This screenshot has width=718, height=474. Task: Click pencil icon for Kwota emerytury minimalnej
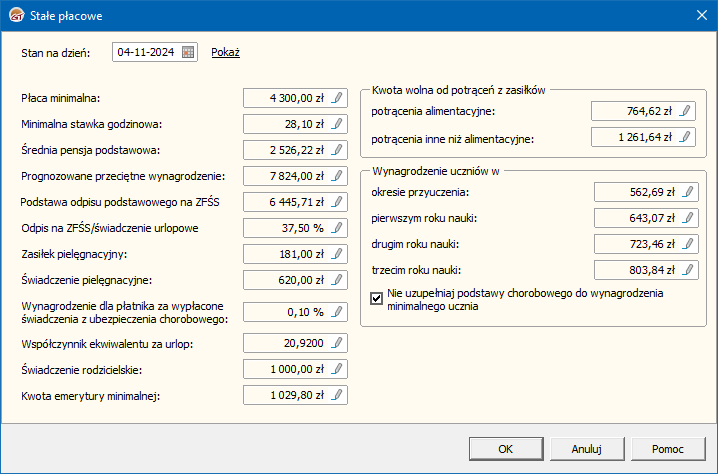[337, 395]
